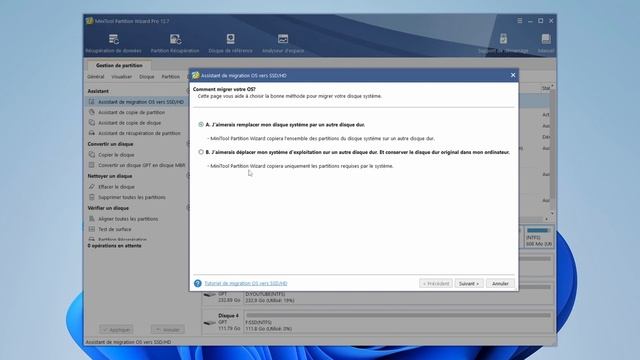Click the Appliquer button in main window

(116, 329)
